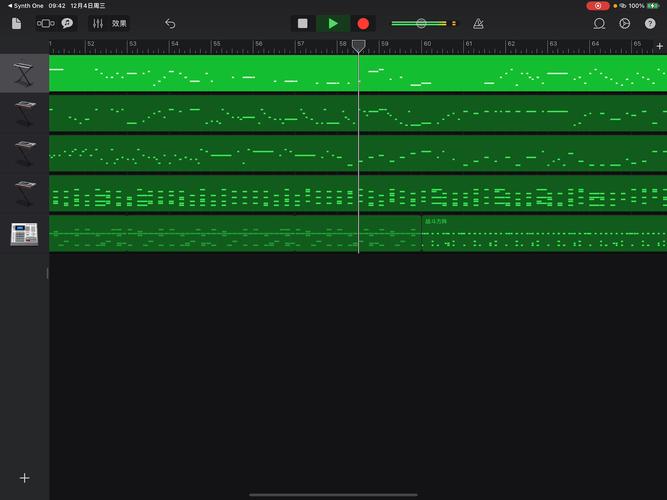Add a new track with plus button
This screenshot has height=500, width=667.
pyautogui.click(x=25, y=478)
